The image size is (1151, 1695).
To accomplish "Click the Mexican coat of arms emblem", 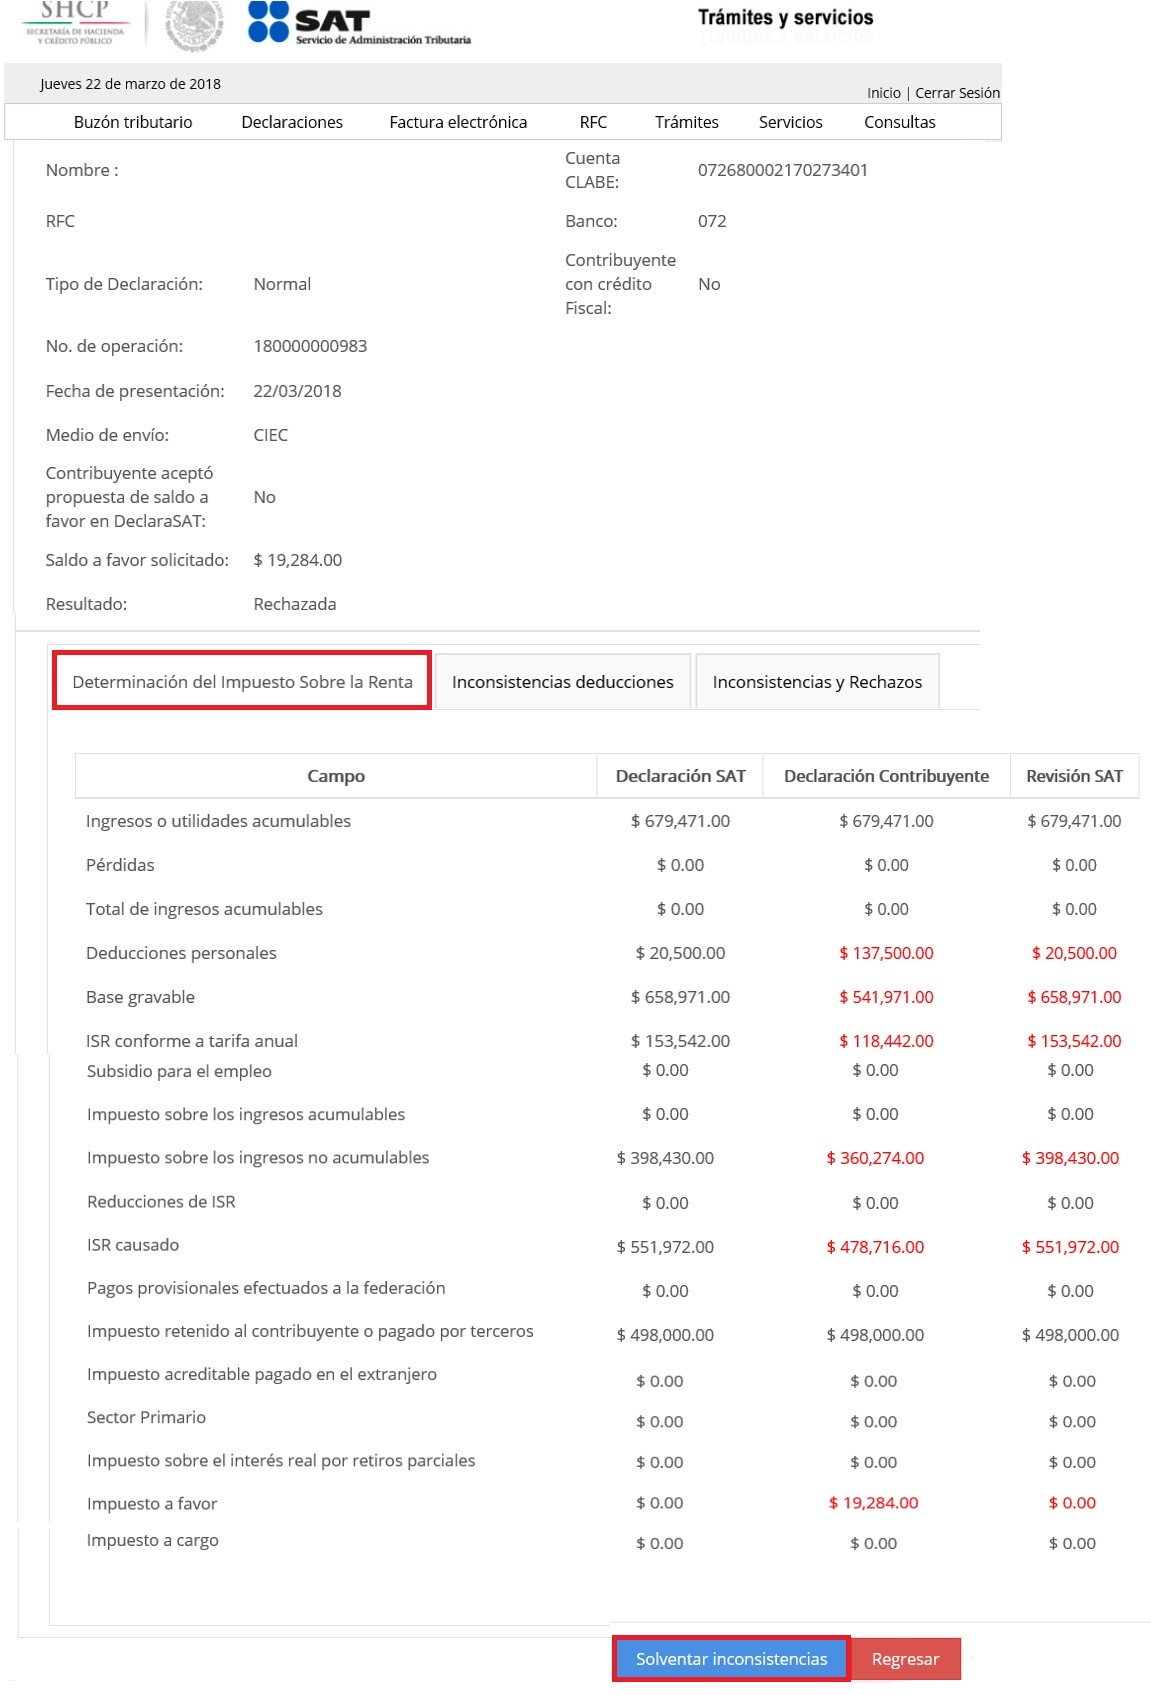I will (194, 24).
